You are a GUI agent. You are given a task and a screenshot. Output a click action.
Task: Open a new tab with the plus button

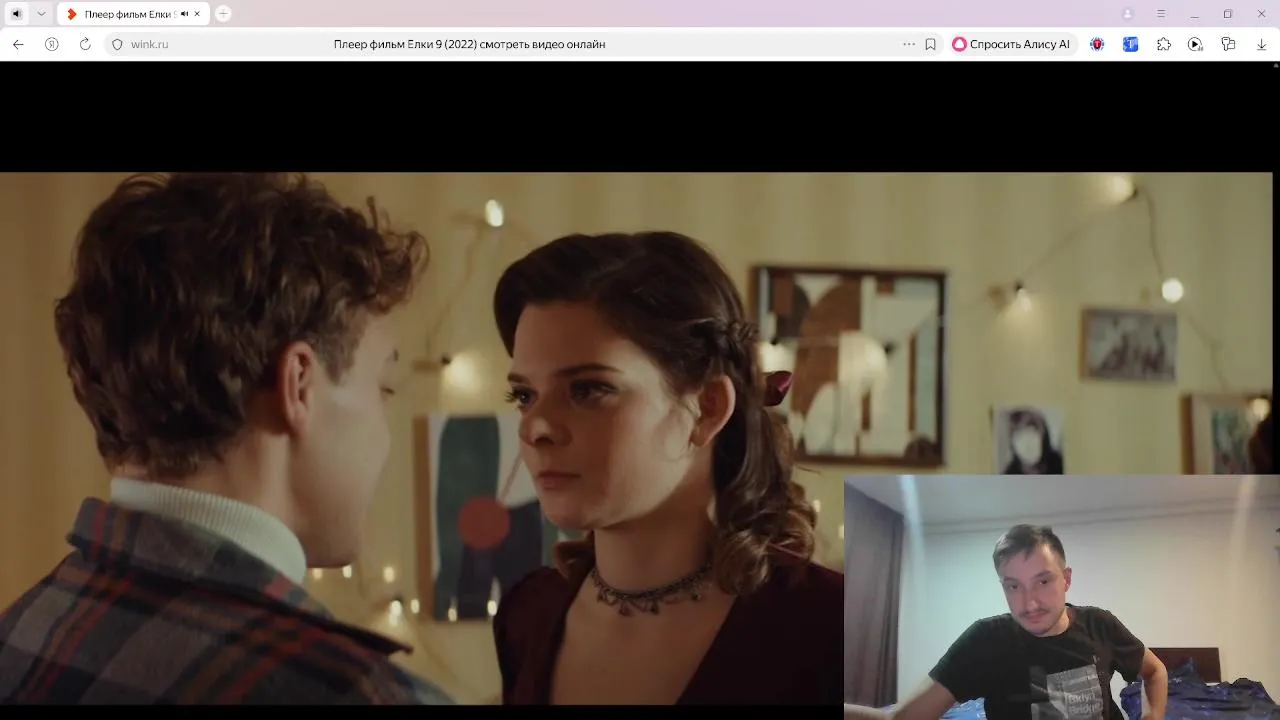[223, 14]
